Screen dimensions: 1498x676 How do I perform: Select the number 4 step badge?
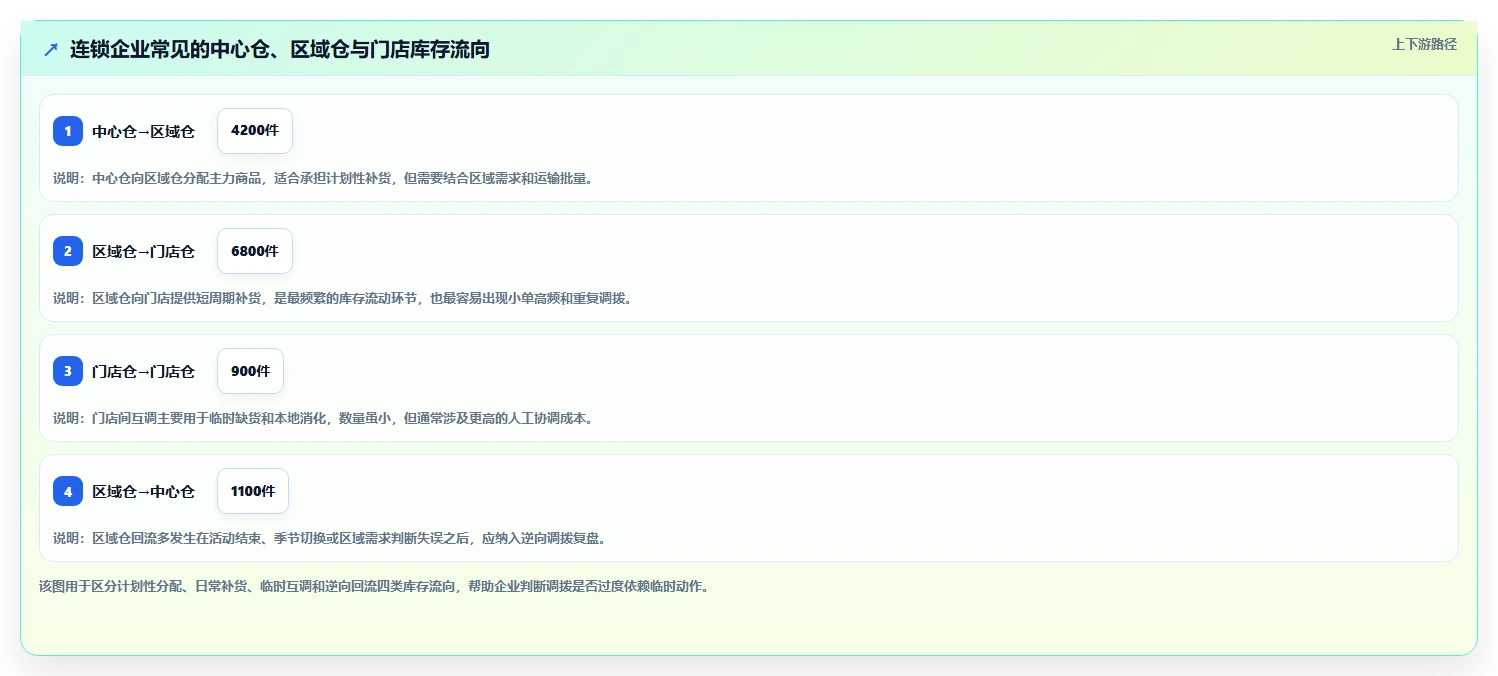point(68,491)
